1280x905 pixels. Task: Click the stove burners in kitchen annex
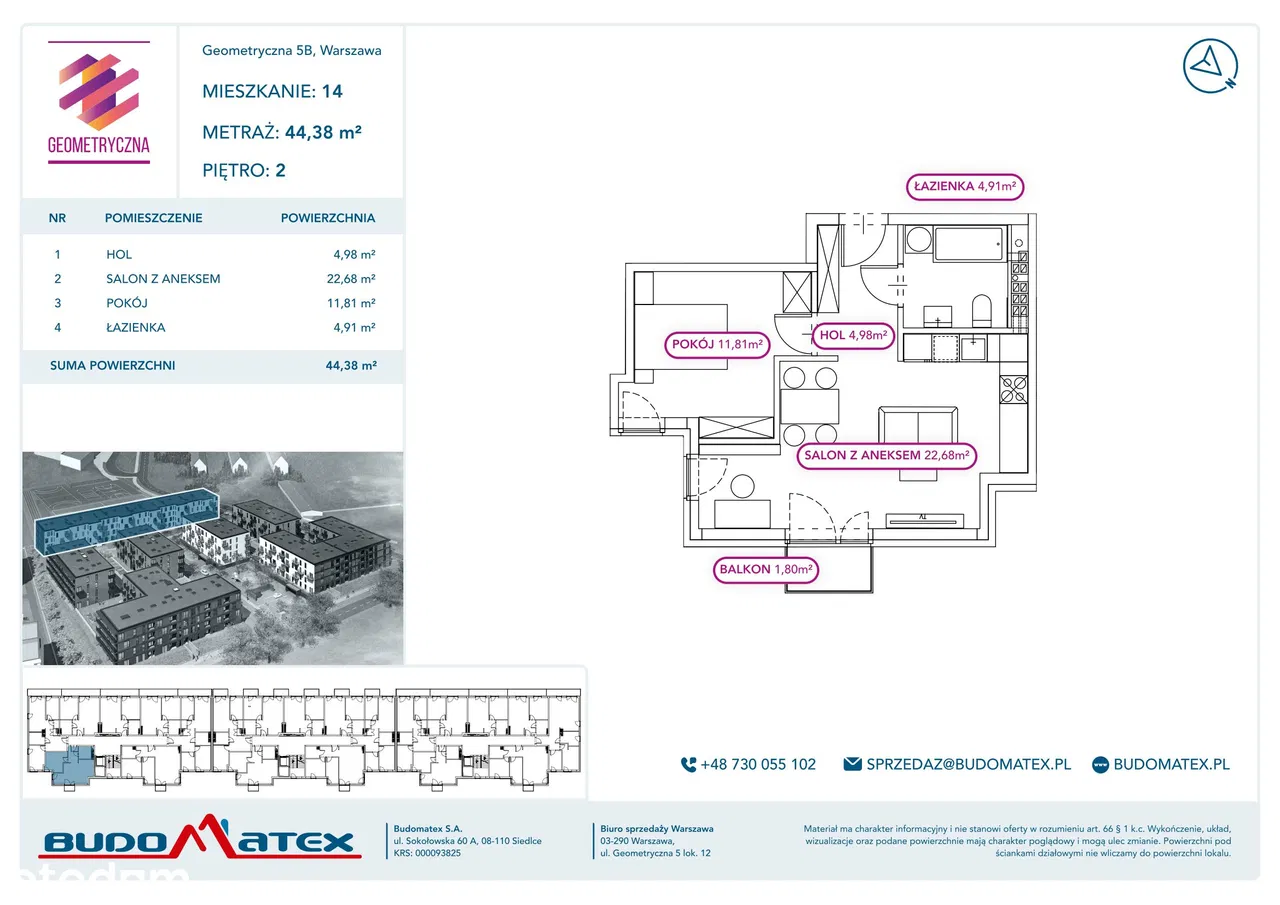(x=1013, y=388)
